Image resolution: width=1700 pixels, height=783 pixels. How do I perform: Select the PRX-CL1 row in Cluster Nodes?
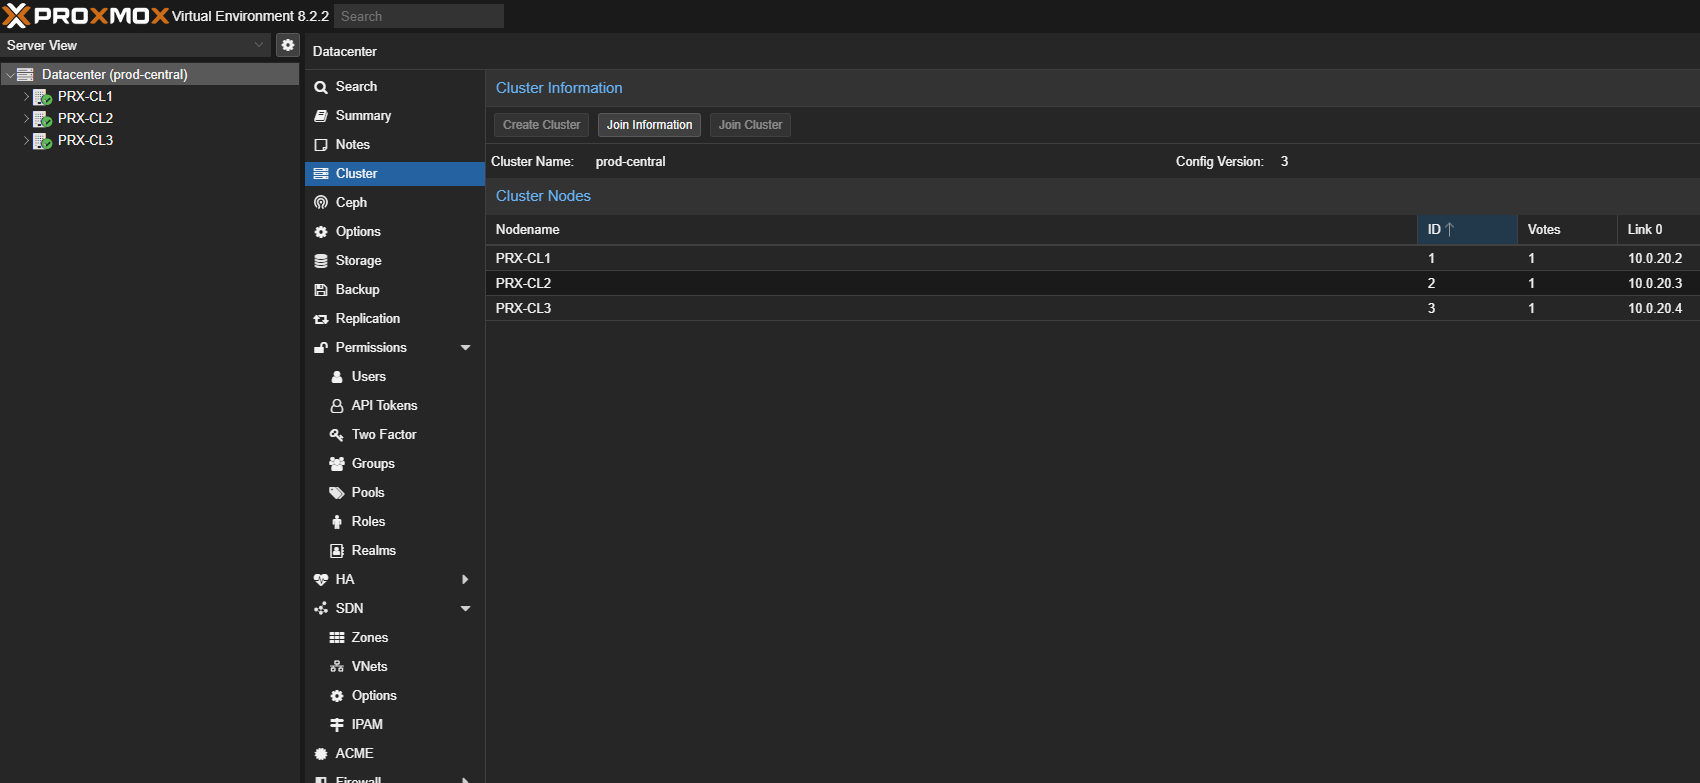click(1092, 258)
